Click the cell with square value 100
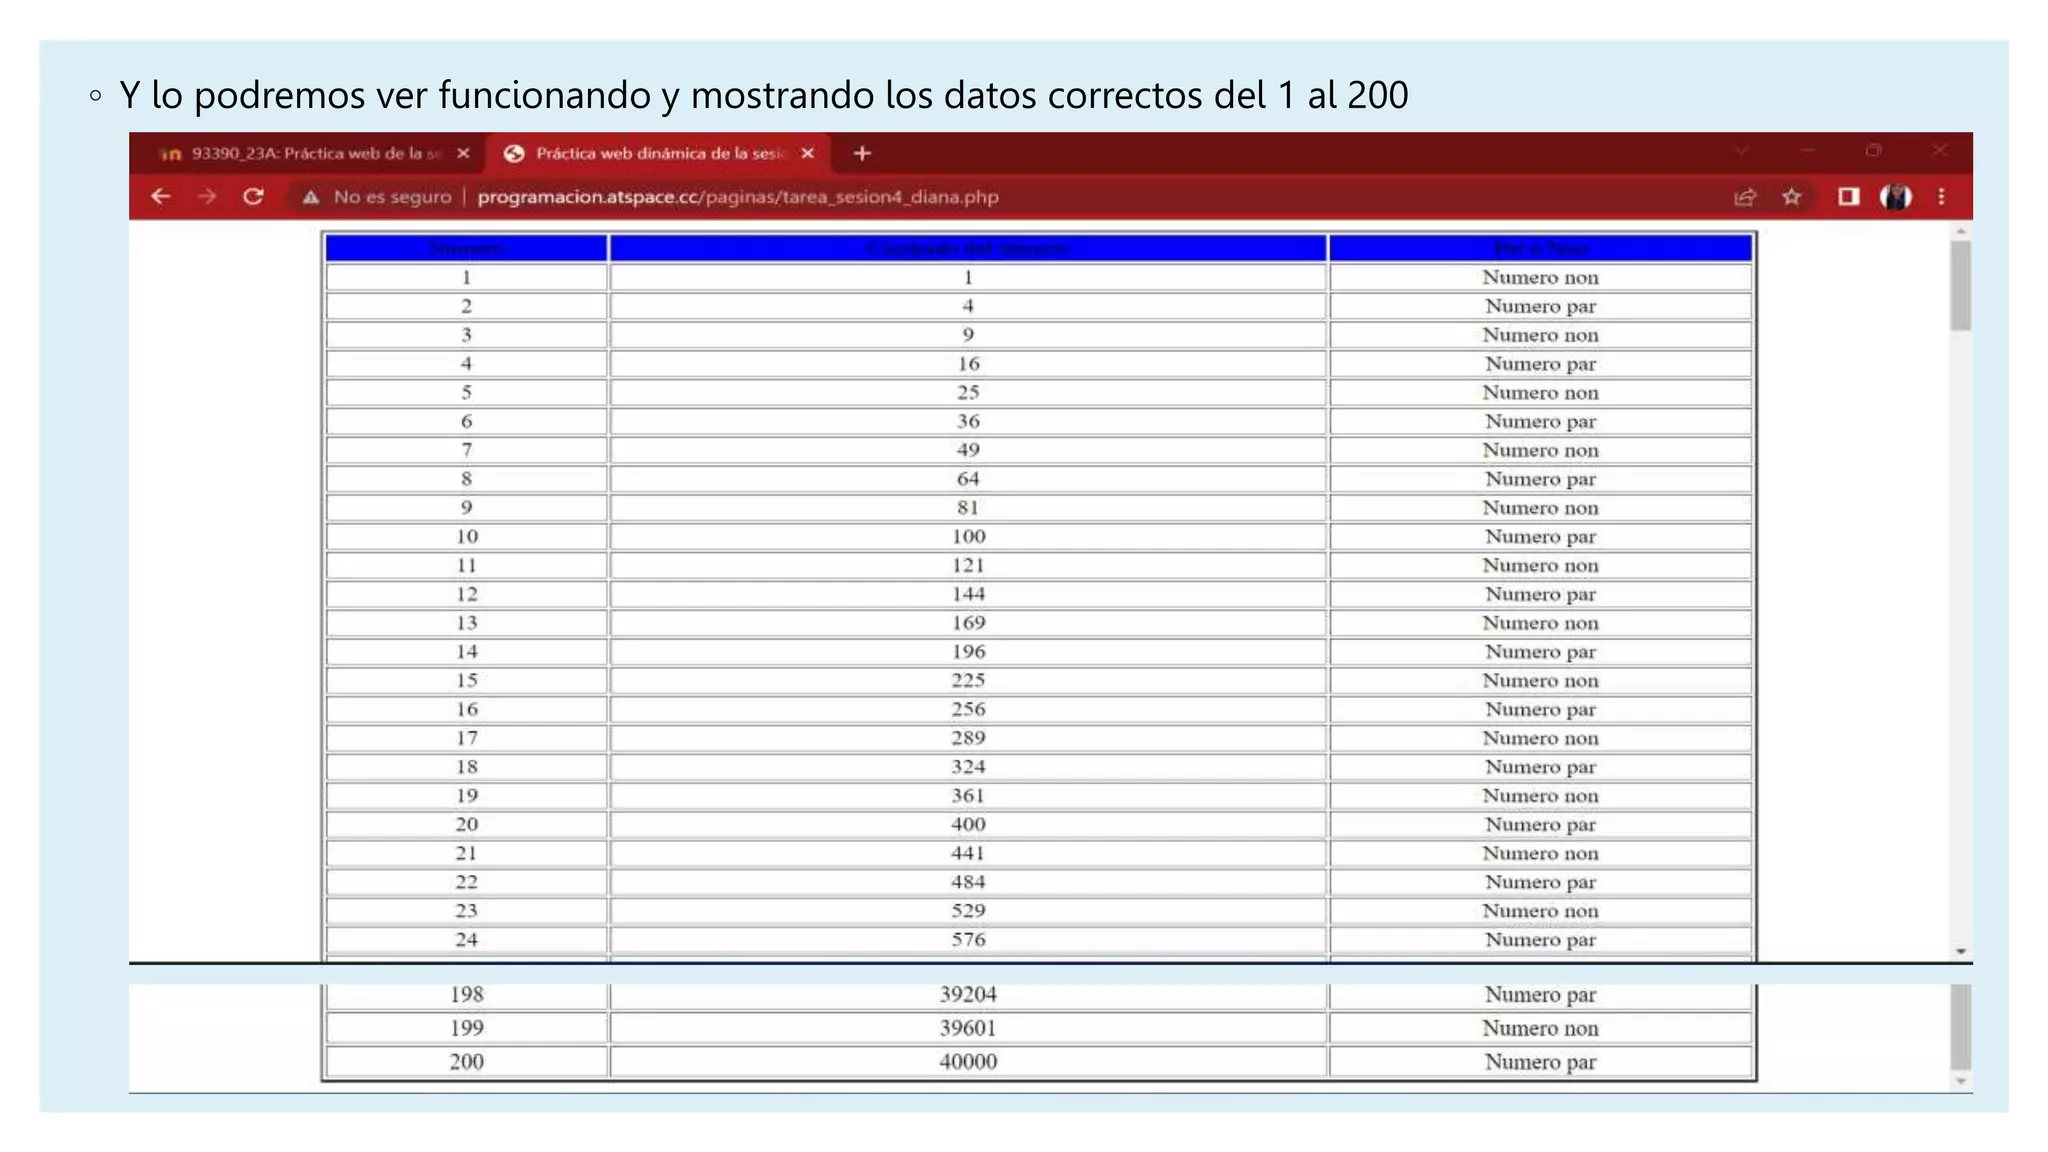 968,537
